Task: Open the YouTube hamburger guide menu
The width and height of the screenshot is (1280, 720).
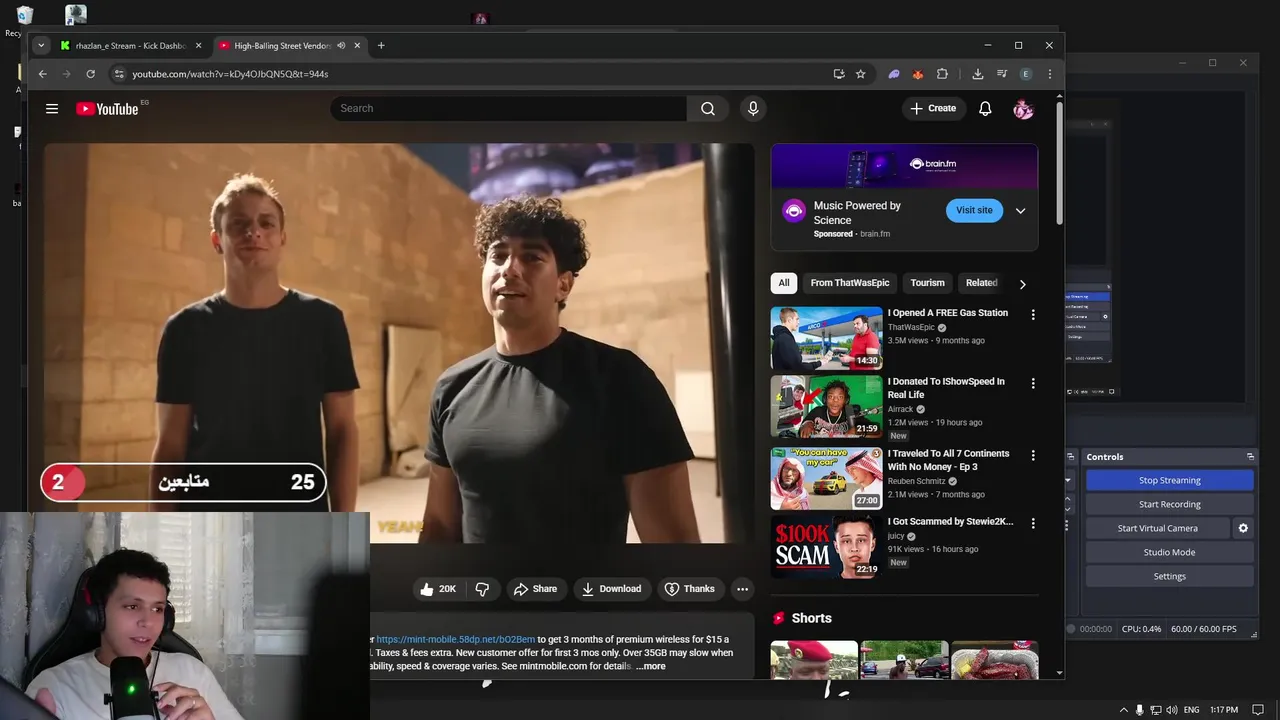Action: [52, 109]
